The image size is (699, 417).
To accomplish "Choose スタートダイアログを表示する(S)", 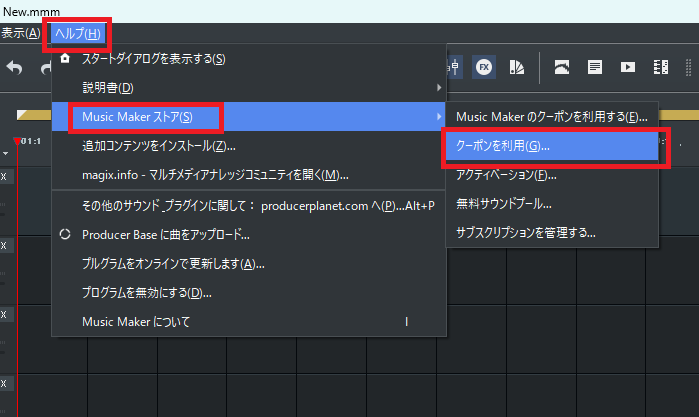I will [x=153, y=59].
